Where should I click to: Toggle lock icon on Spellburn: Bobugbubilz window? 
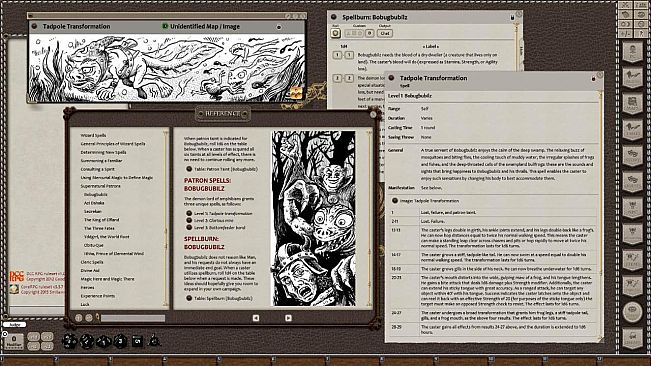pos(512,17)
